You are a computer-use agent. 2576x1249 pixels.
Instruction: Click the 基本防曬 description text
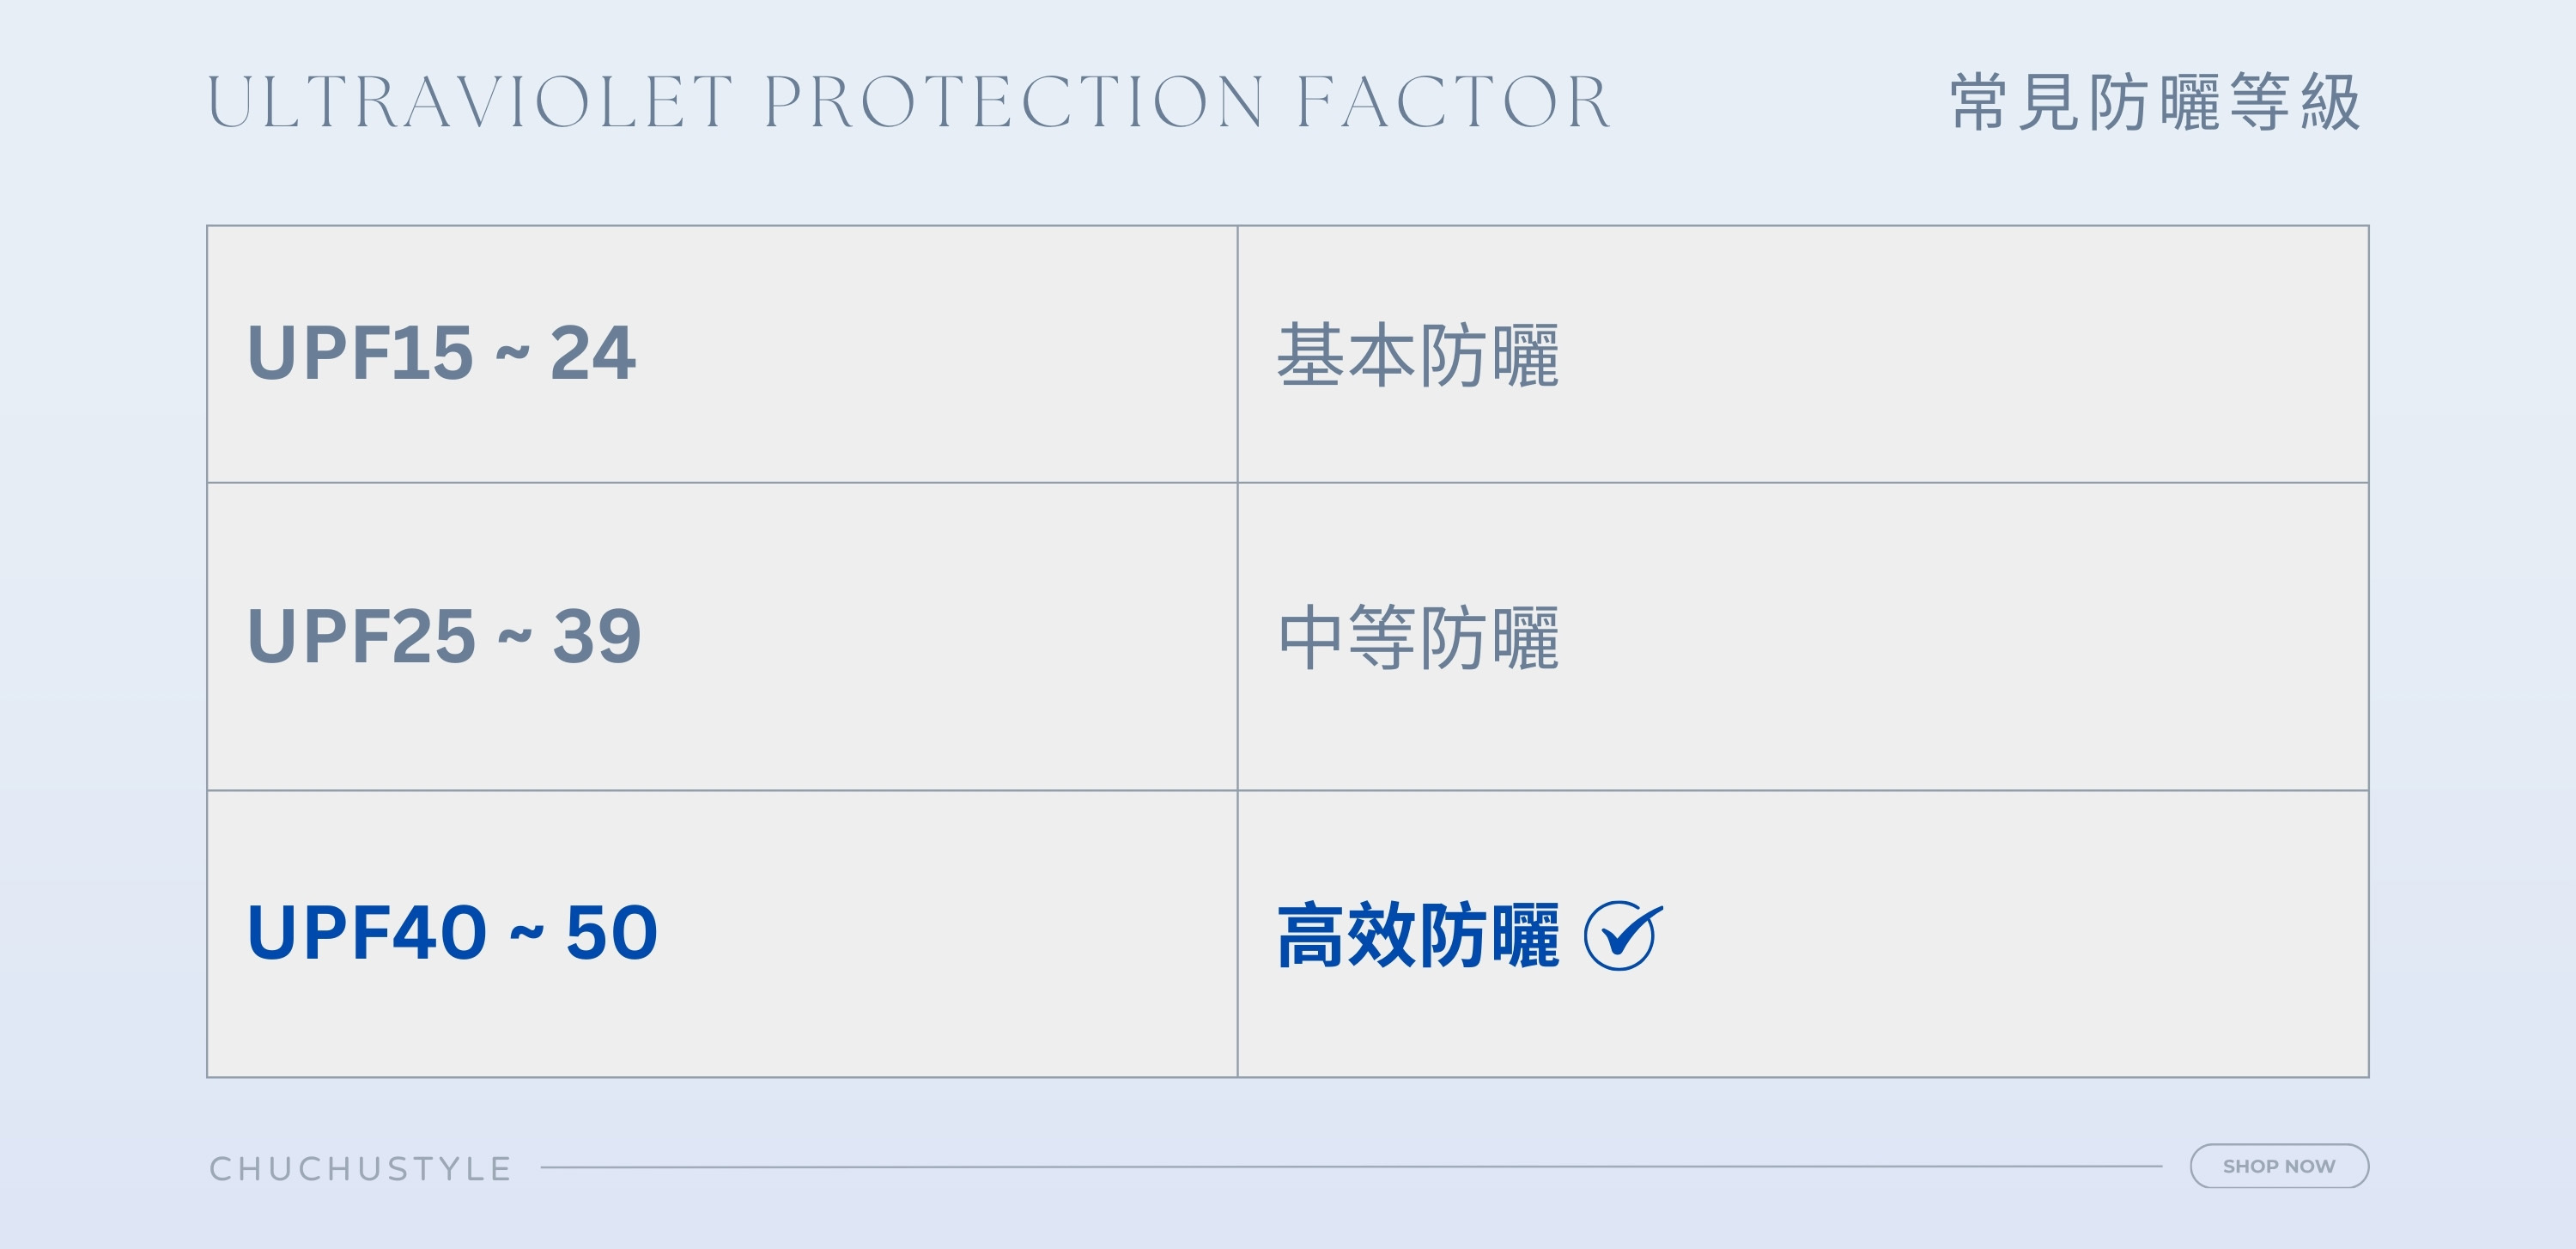point(1418,355)
